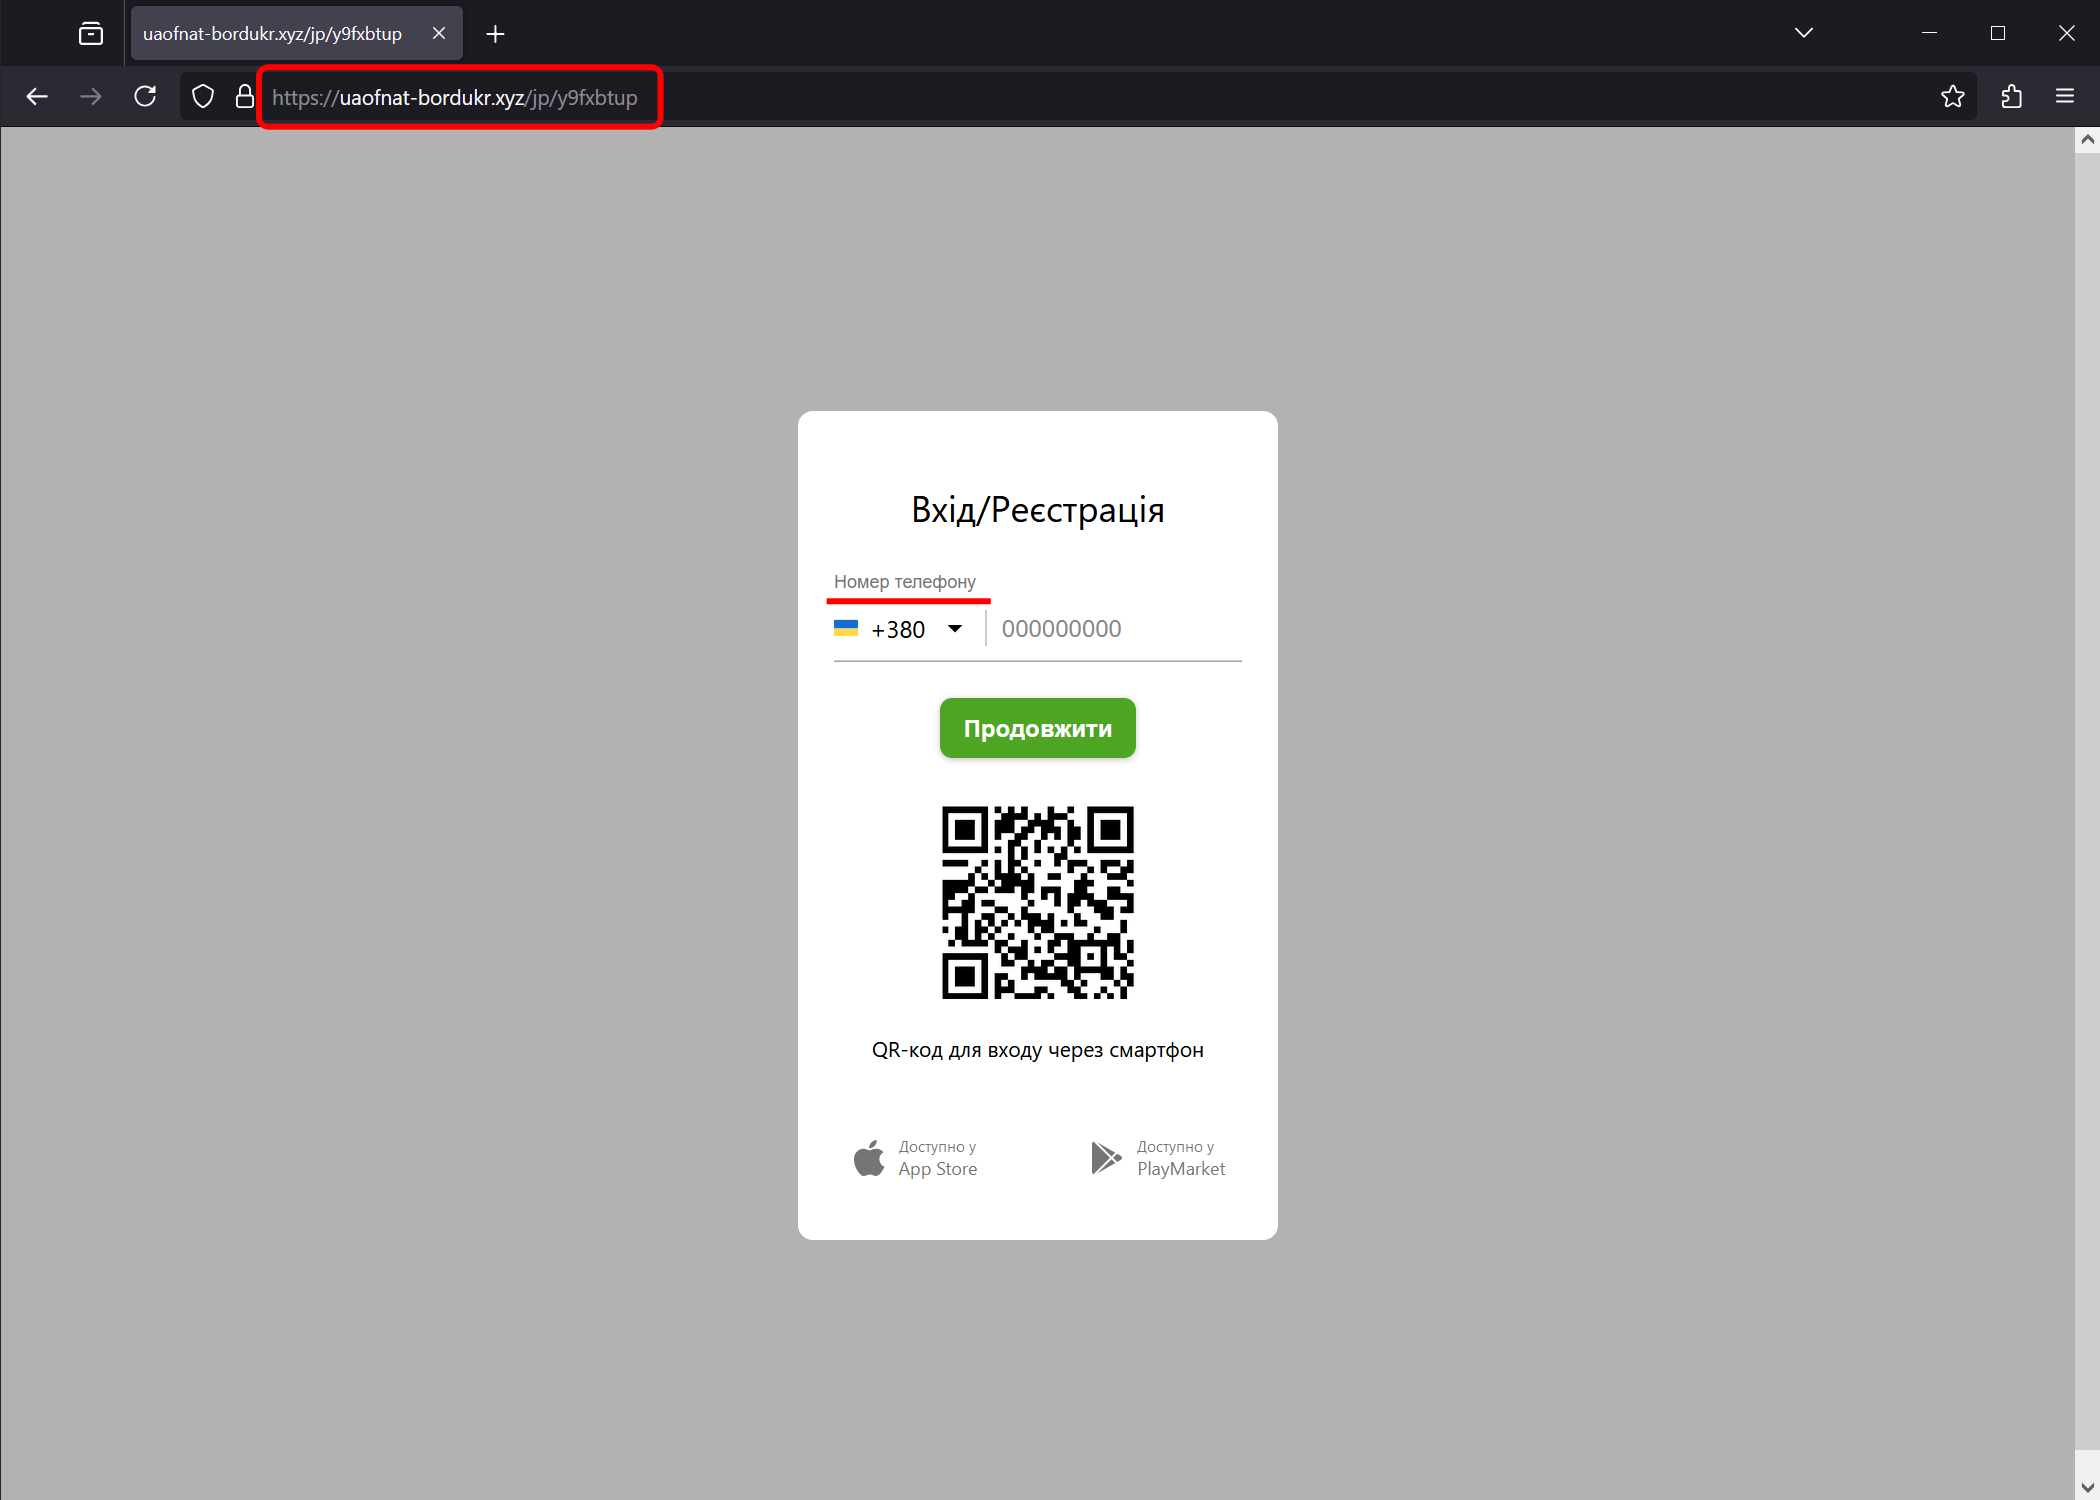Click the forward navigation arrow
Viewport: 2100px width, 1500px height.
[91, 97]
